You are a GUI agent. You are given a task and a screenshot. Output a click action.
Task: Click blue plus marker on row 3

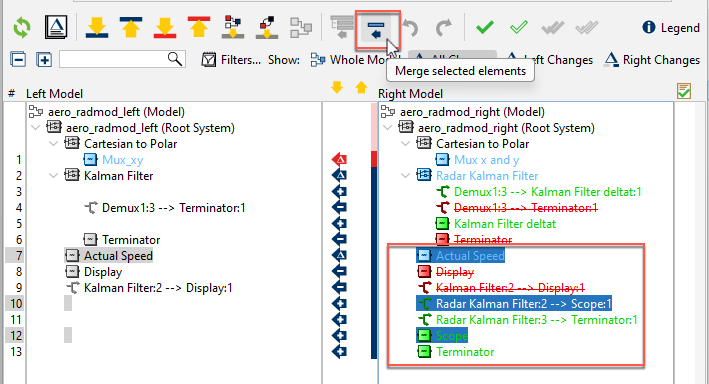(339, 192)
